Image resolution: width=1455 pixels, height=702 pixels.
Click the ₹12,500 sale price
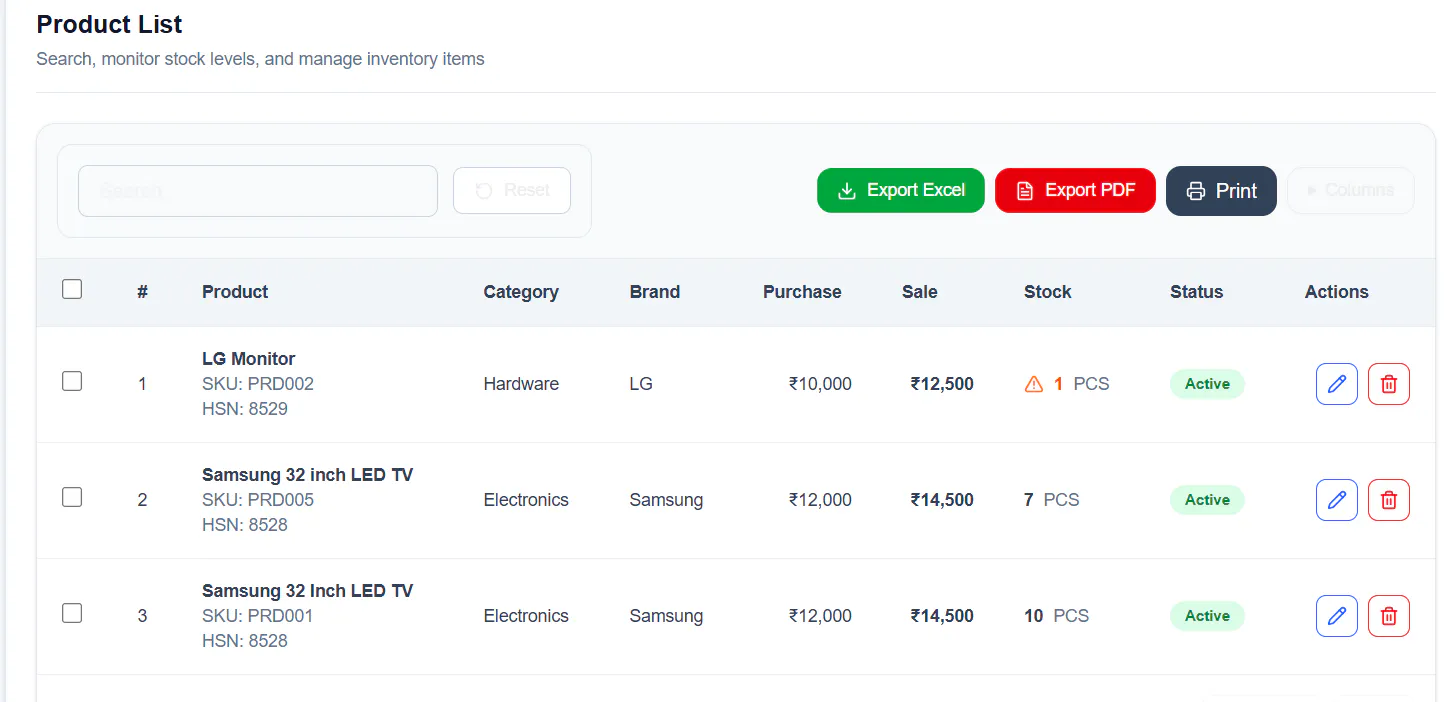(x=942, y=384)
